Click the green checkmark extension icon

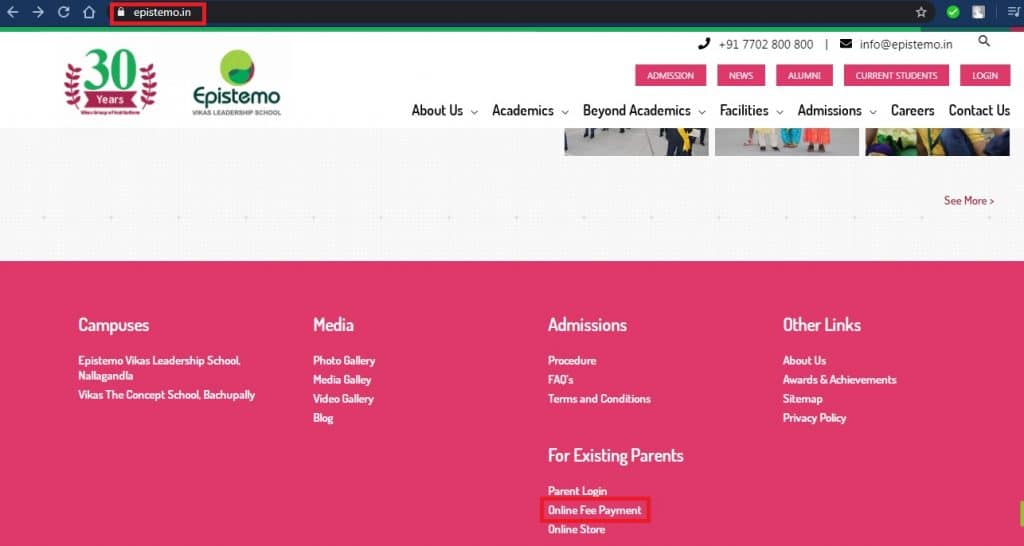click(953, 12)
